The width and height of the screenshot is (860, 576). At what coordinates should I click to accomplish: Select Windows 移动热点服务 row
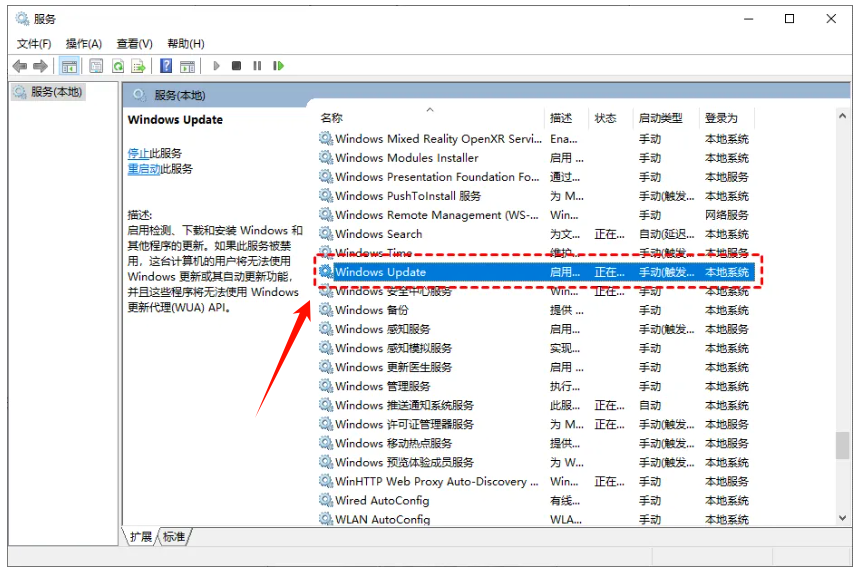point(534,443)
